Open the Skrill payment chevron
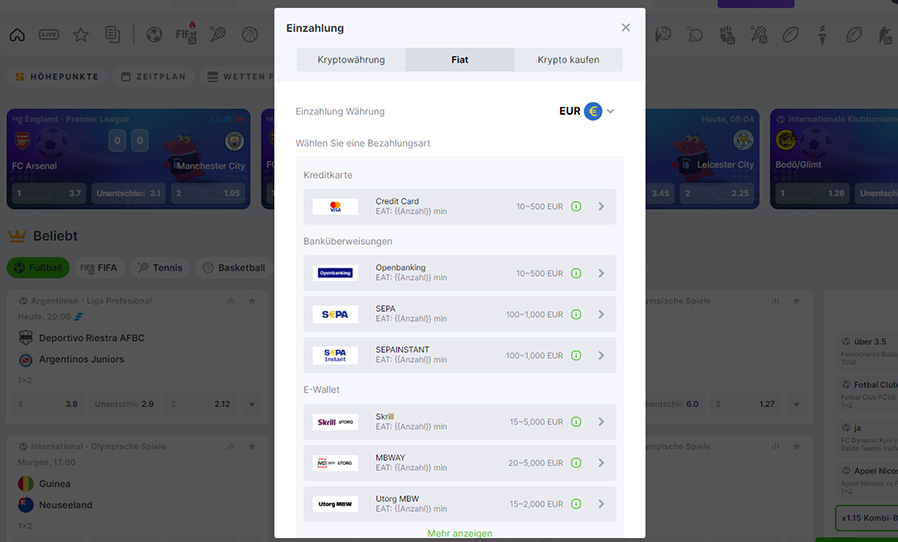 (x=601, y=422)
